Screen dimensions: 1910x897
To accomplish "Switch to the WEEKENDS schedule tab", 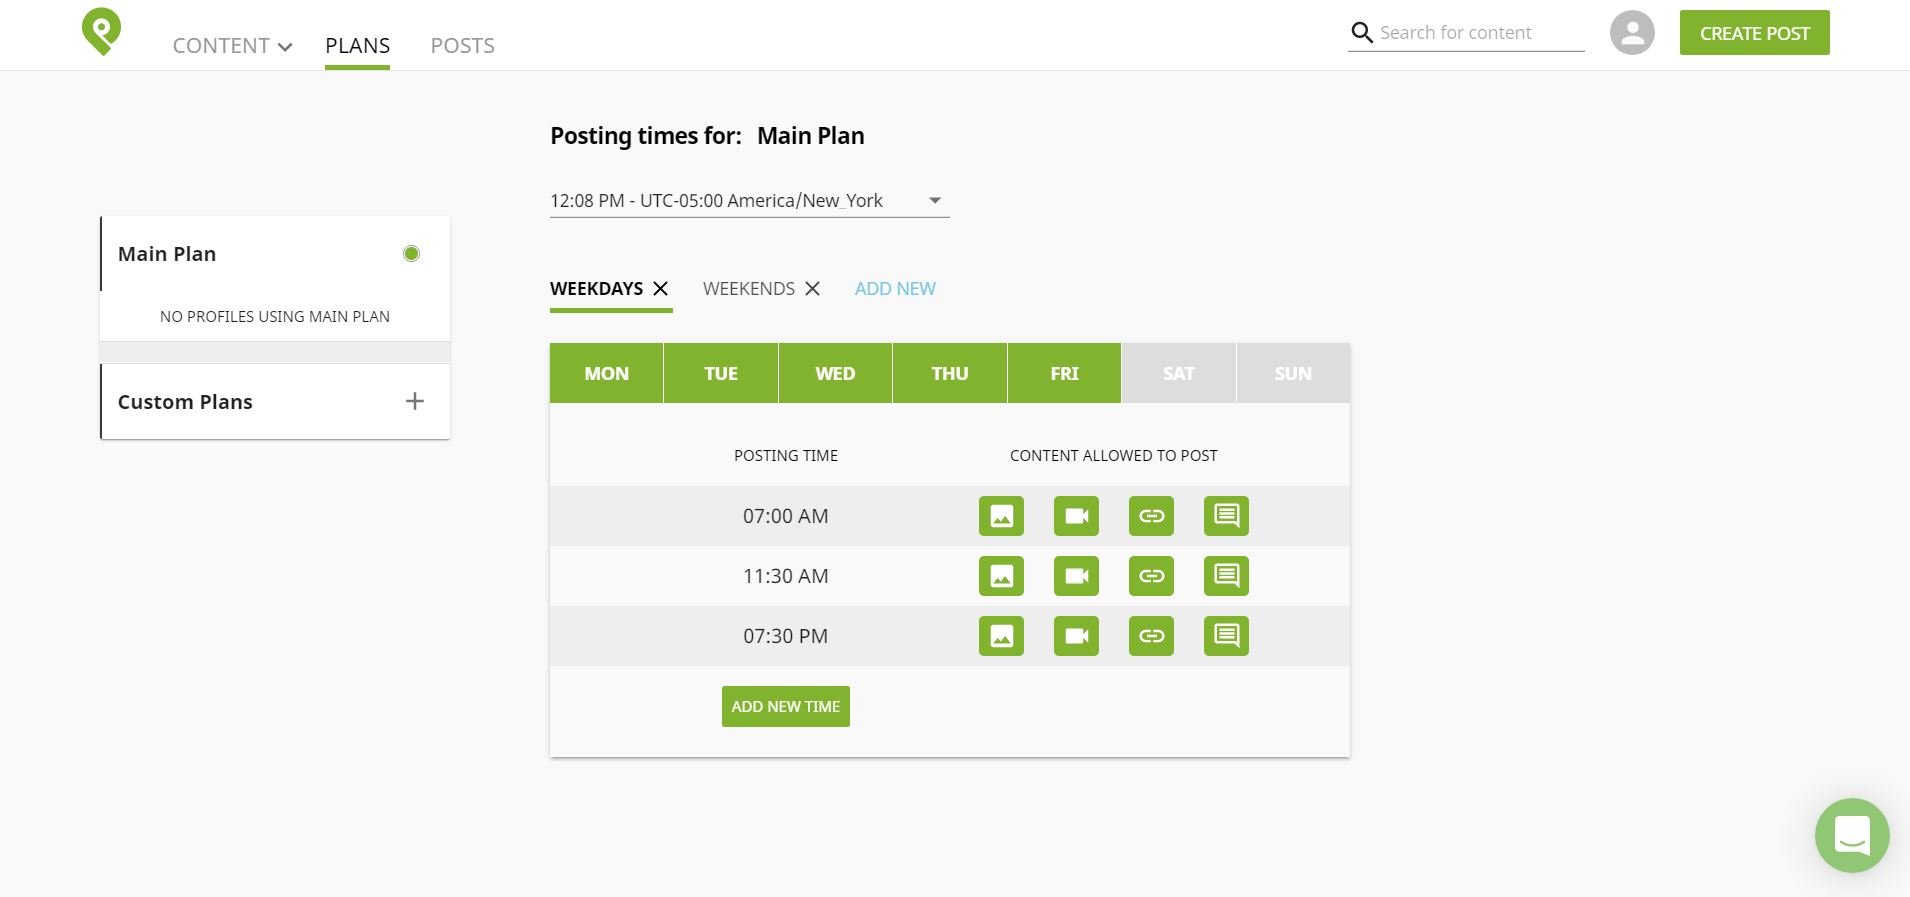I will pos(749,288).
